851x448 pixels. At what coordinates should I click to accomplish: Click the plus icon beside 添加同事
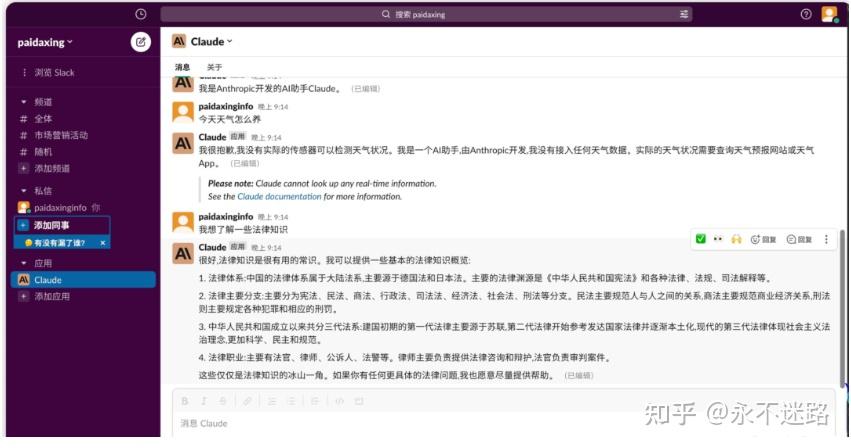(23, 225)
